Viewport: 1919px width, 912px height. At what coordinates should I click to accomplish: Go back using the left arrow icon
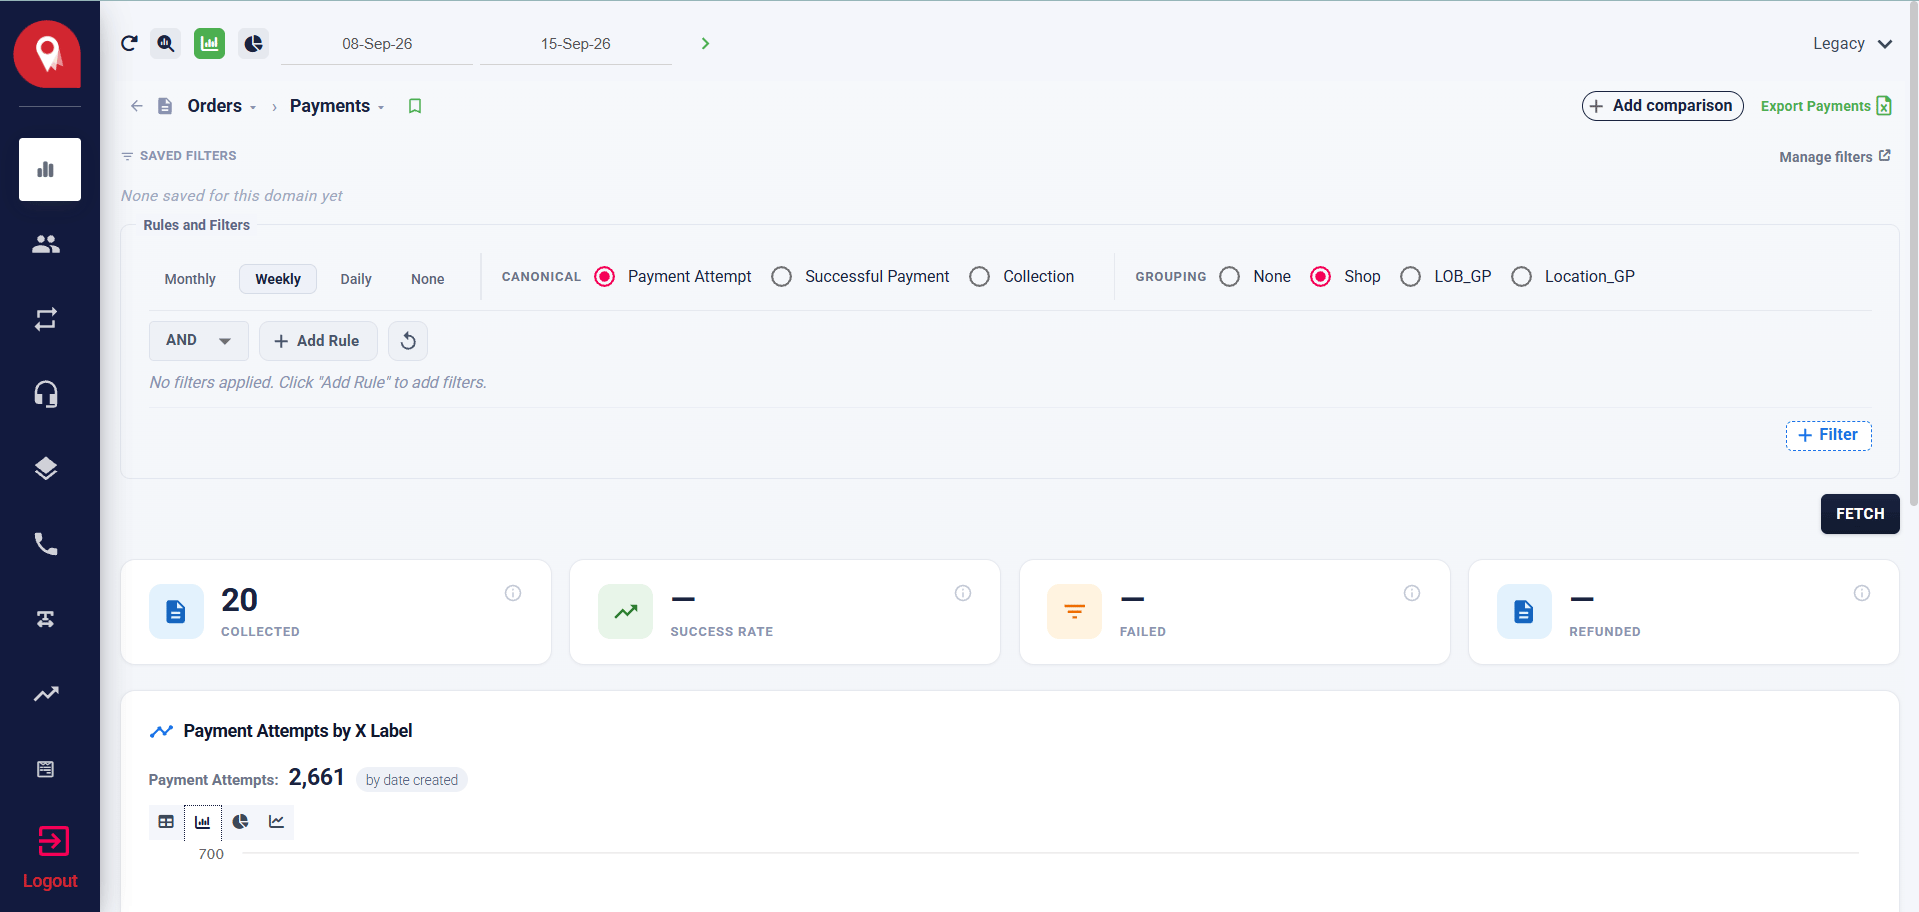(137, 106)
